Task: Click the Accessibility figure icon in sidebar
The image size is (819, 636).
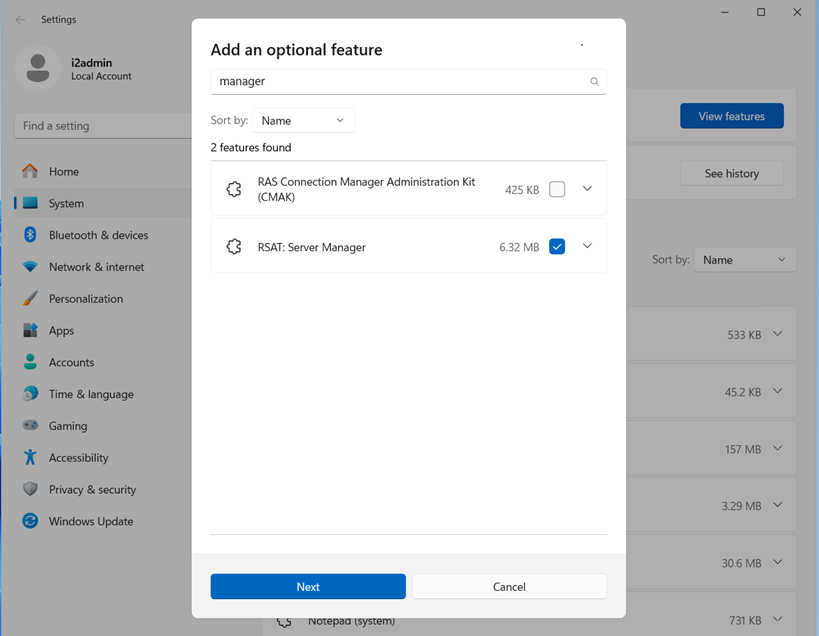Action: [x=30, y=457]
